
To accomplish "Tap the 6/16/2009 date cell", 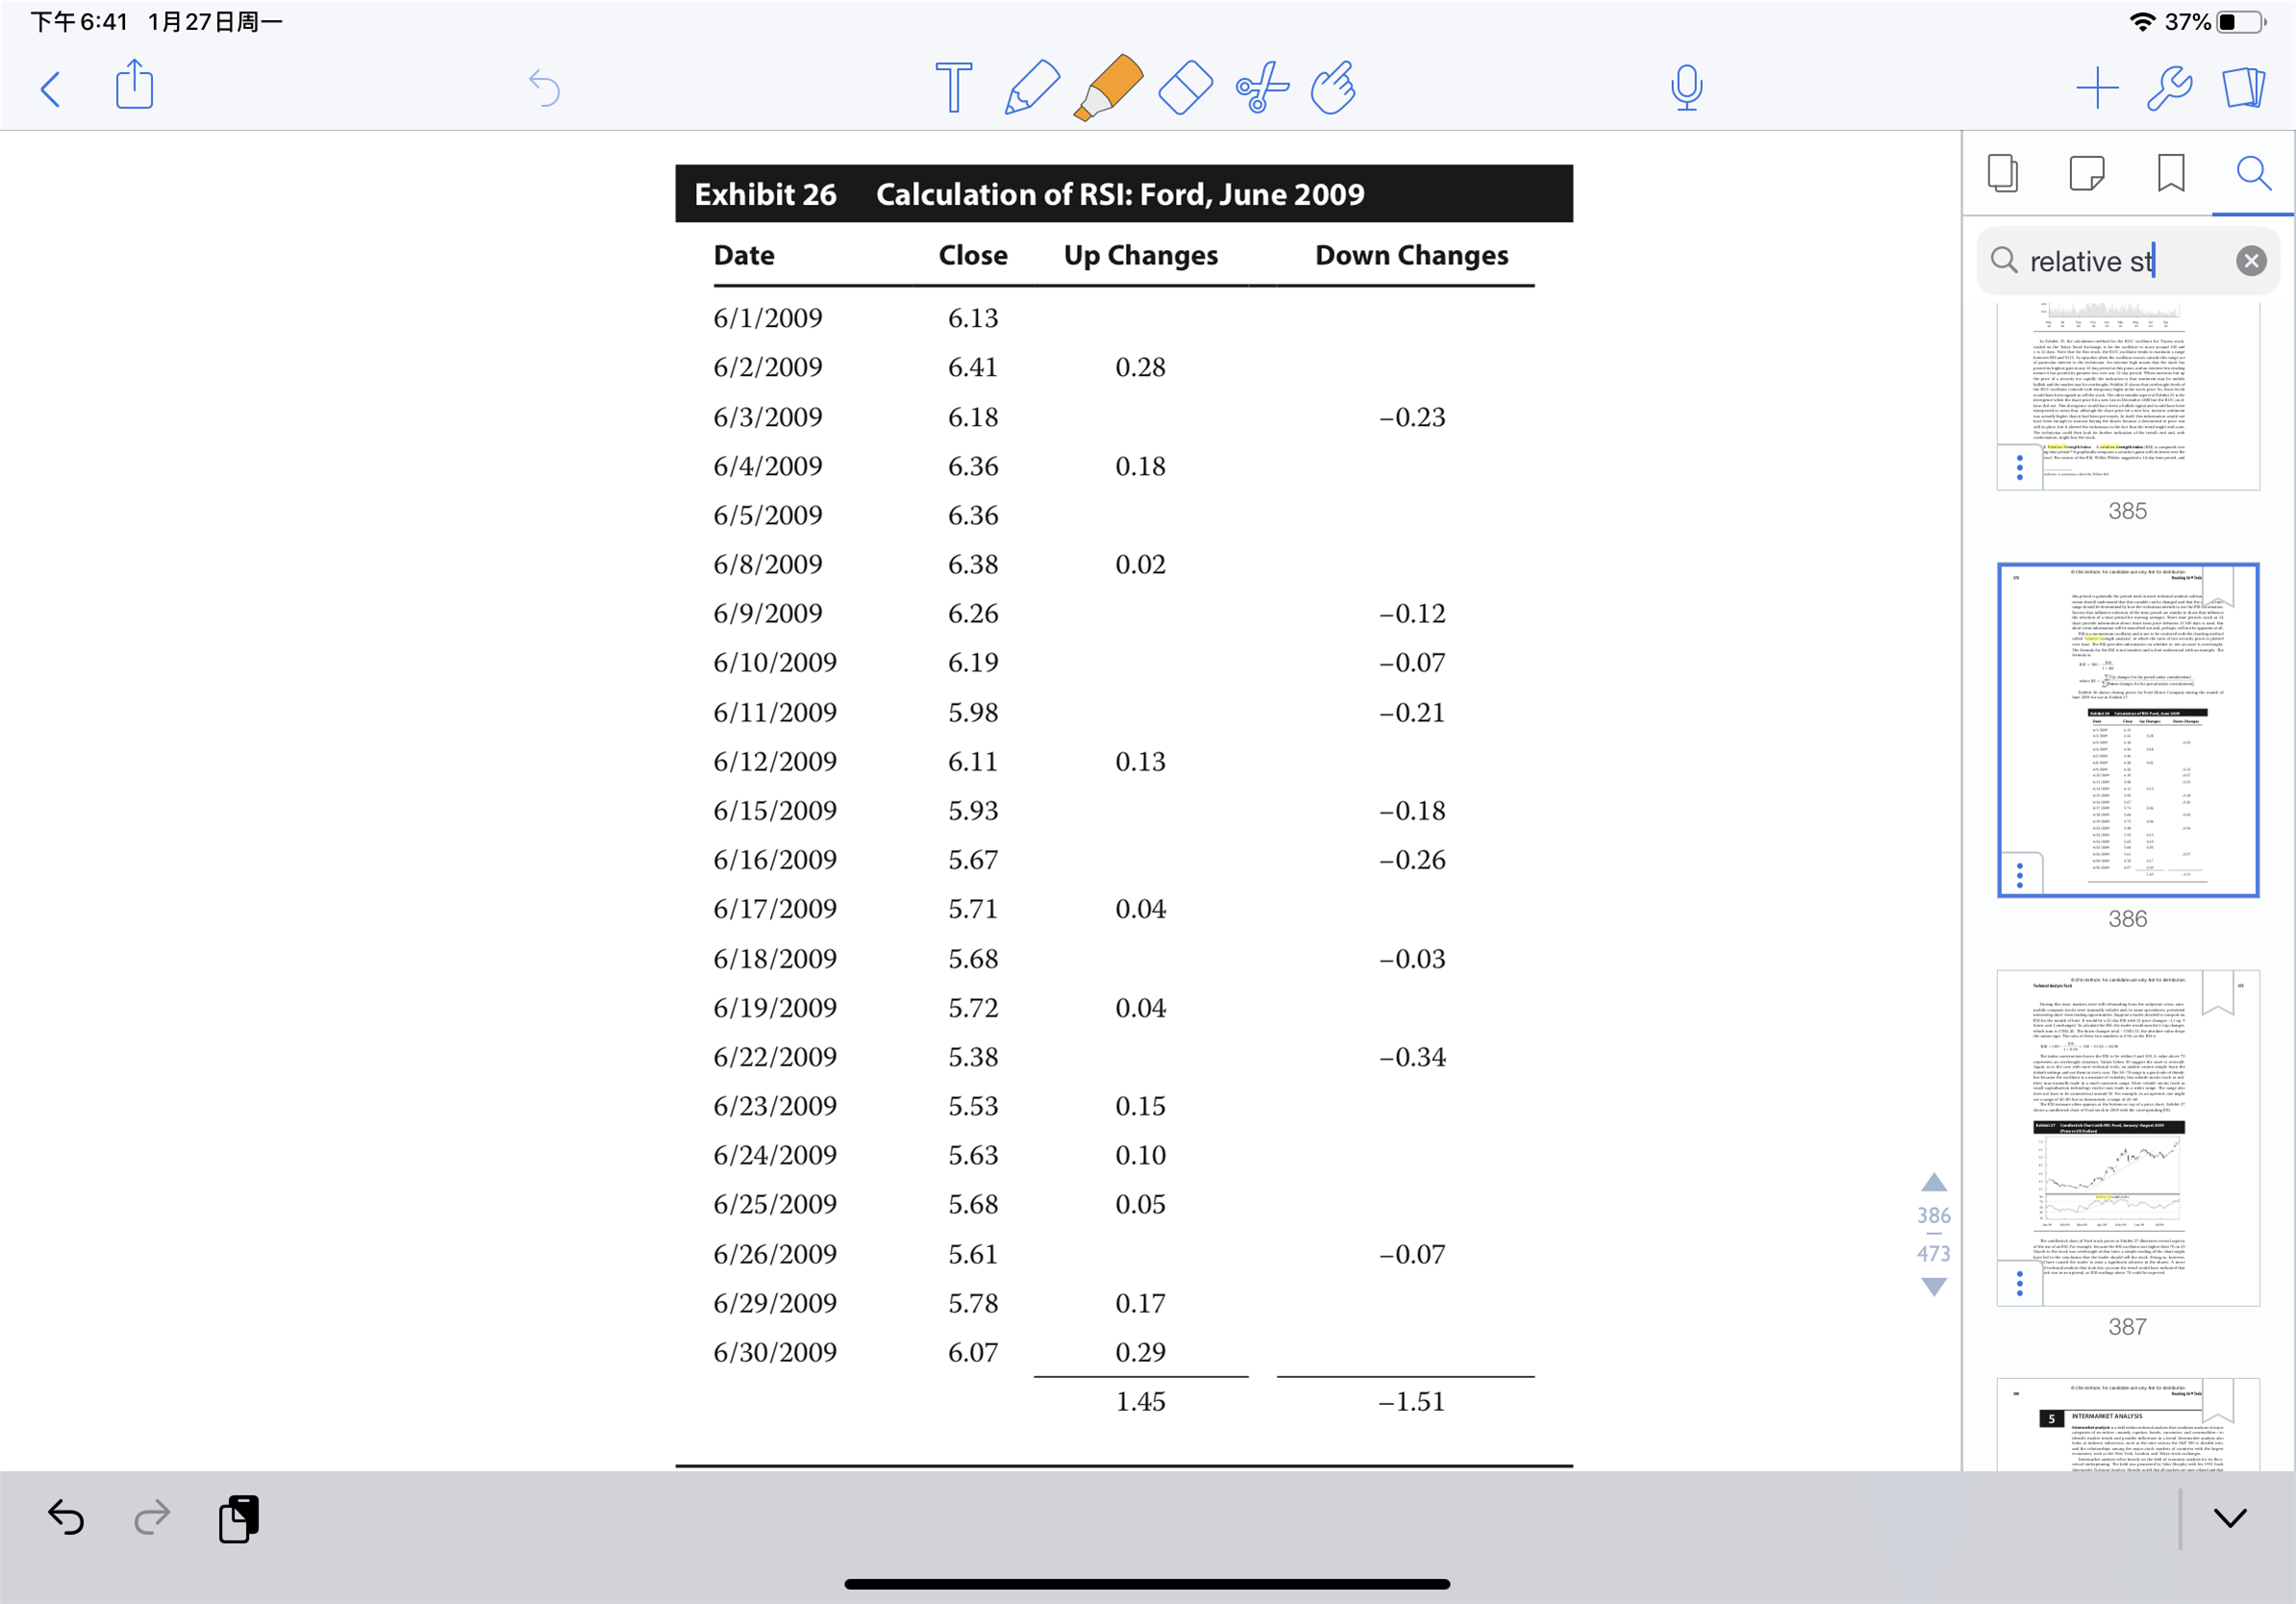I will pos(774,860).
